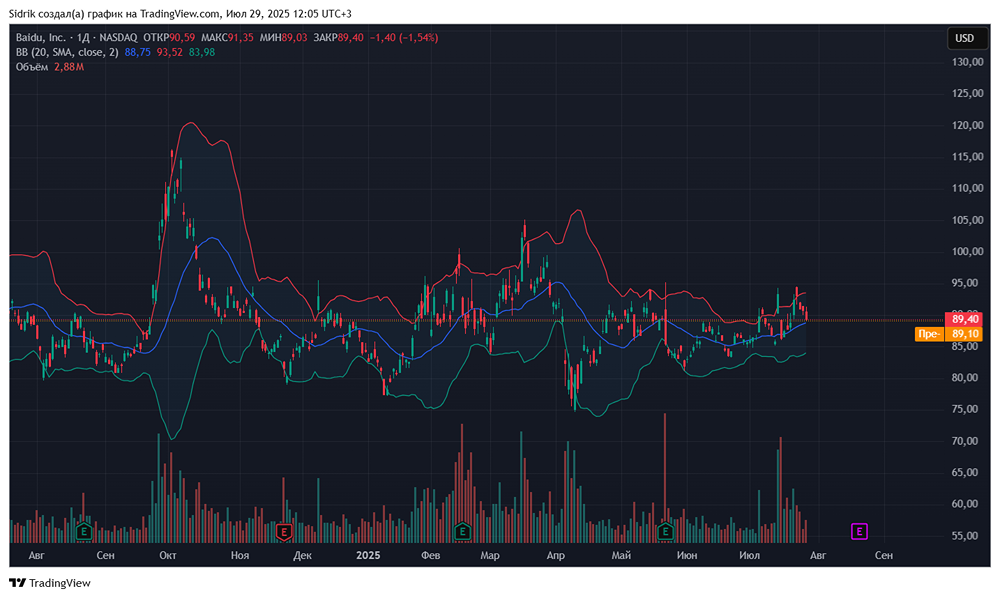This screenshot has height=598, width=1000.
Task: Click the 88,75 Bollinger basis value
Action: tap(138, 52)
